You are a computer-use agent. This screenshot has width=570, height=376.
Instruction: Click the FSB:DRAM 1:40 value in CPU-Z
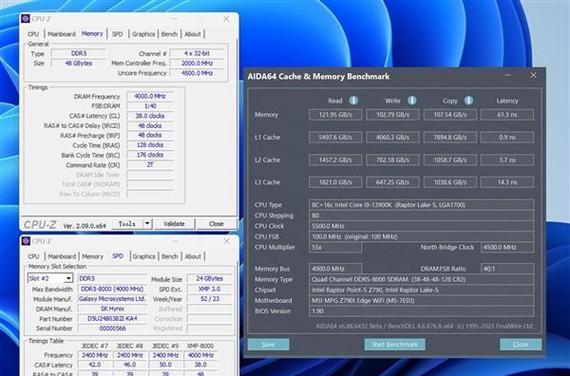coord(150,106)
